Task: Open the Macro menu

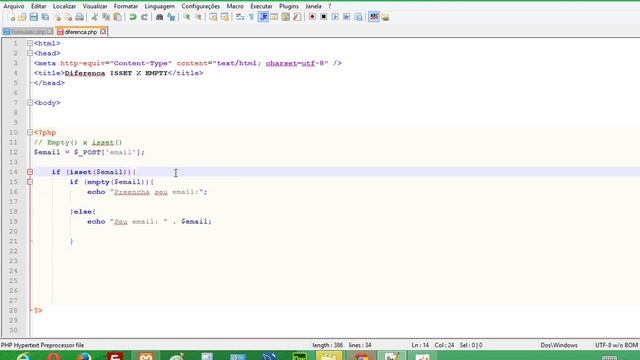Action: pyautogui.click(x=235, y=6)
